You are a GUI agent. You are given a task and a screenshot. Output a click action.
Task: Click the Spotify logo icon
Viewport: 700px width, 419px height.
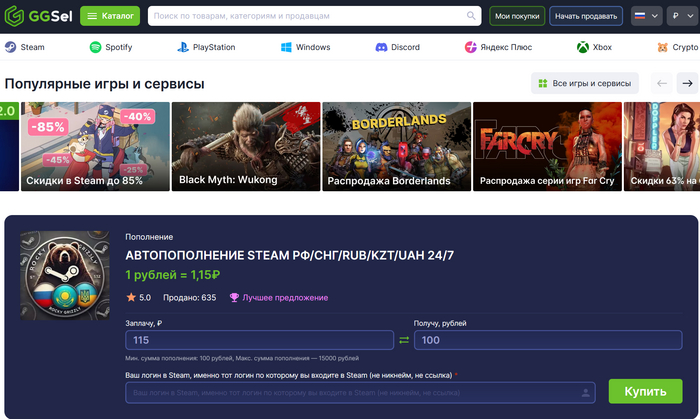96,47
